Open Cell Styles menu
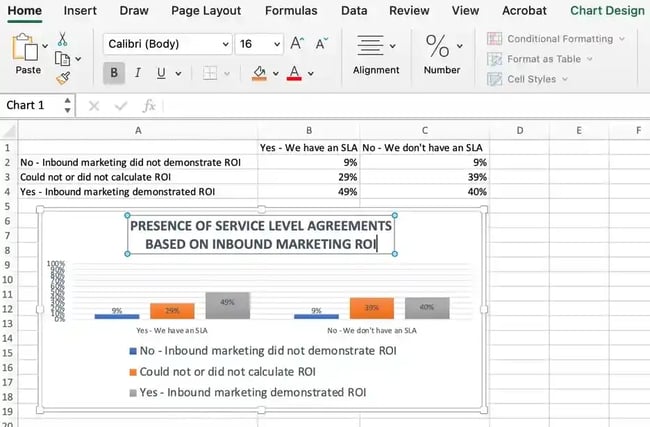Screen dimensions: 650x427 (527, 79)
